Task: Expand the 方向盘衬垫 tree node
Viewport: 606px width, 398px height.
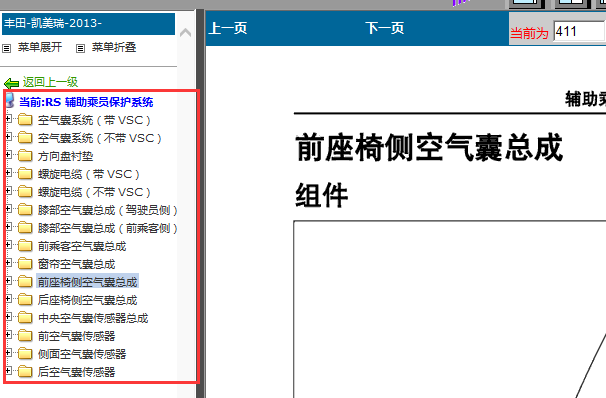Action: (x=8, y=155)
